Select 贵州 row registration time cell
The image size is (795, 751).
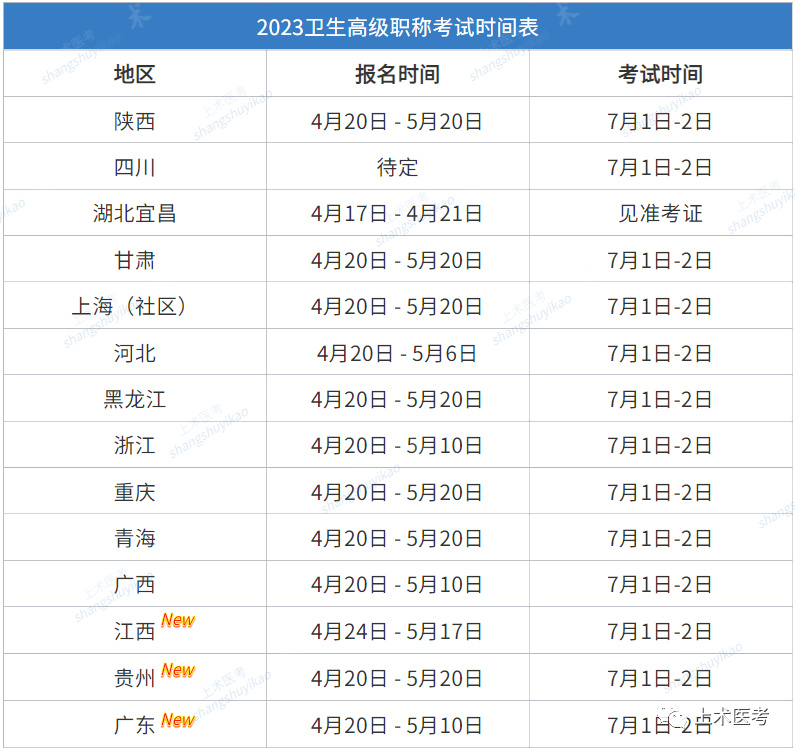[396, 678]
